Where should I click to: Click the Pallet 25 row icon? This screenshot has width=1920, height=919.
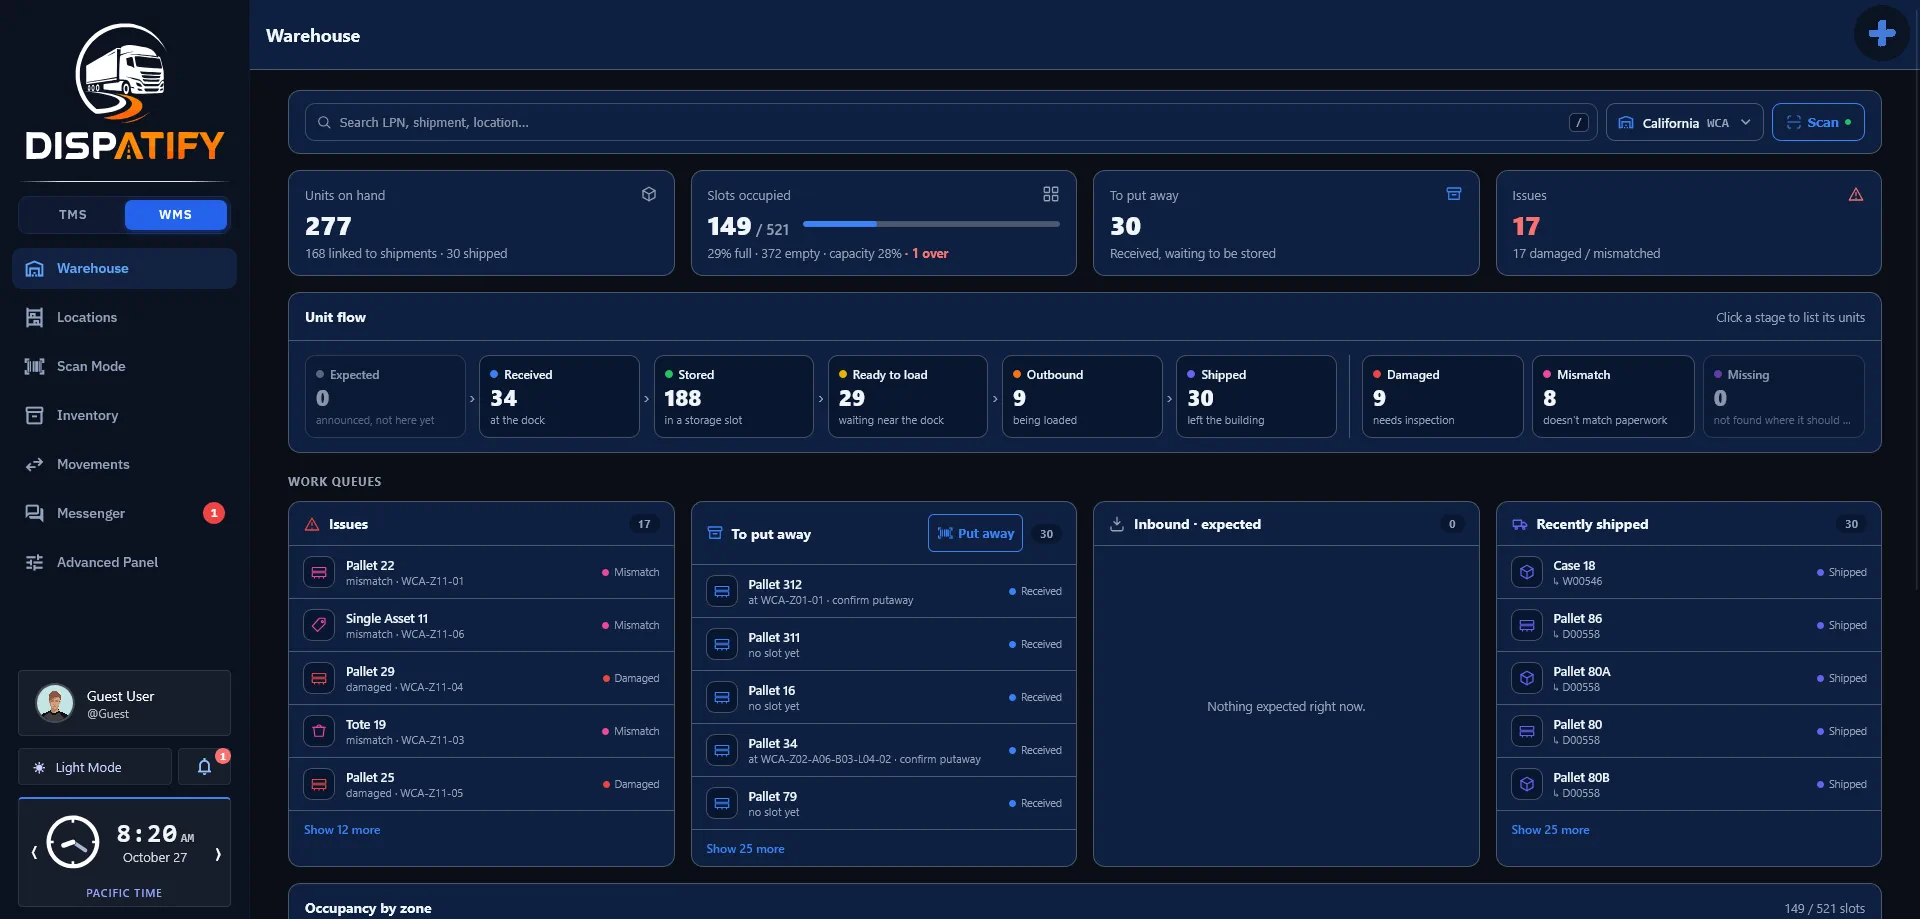(319, 784)
